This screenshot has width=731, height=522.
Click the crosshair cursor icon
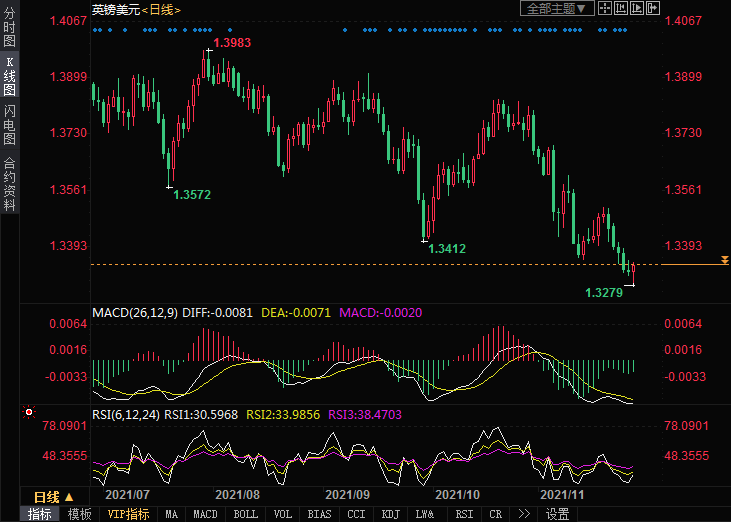point(607,8)
